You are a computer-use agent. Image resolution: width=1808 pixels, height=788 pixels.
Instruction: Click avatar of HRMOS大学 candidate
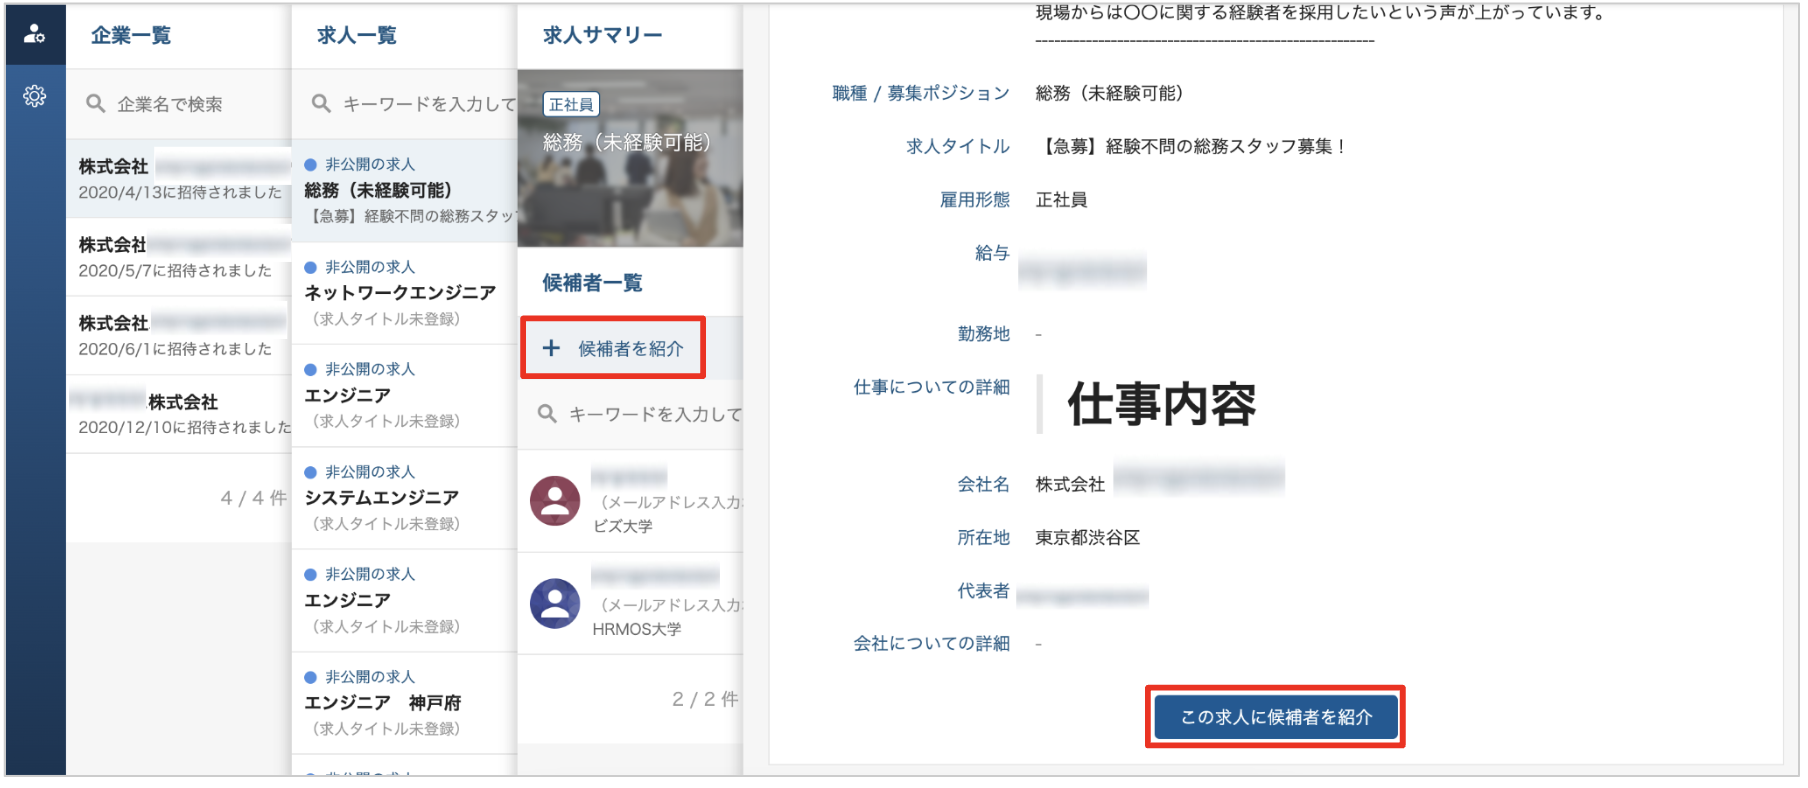(x=555, y=603)
